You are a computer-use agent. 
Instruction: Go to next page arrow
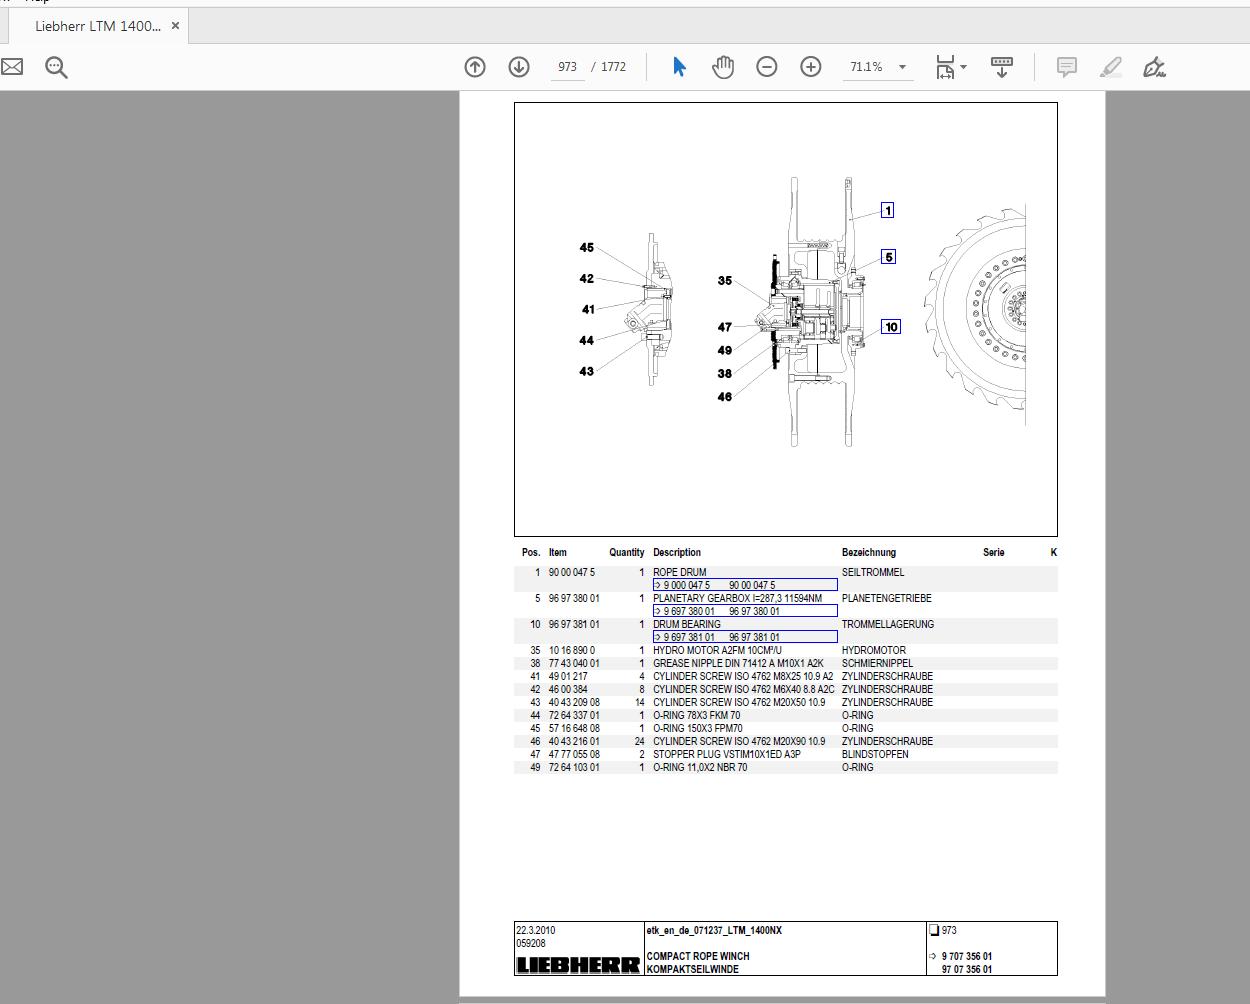[519, 67]
